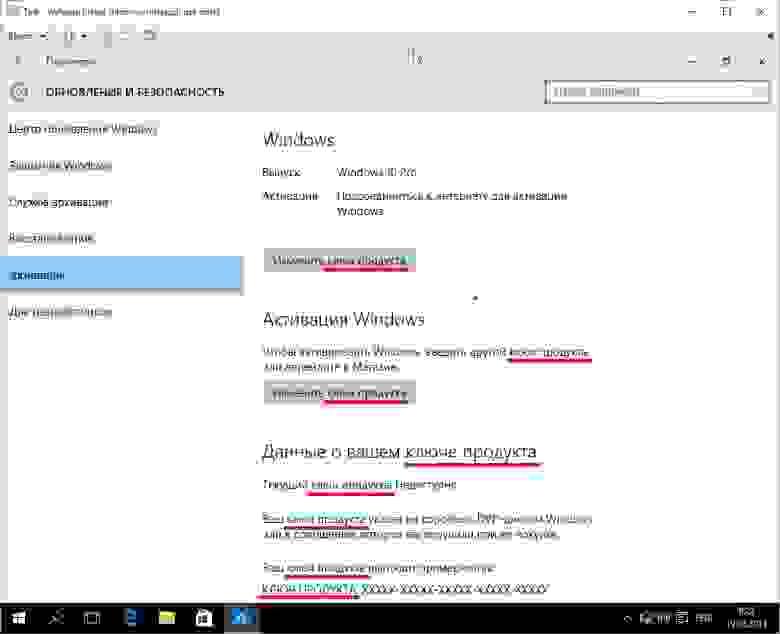Click Изменить ключ продукта below the Windows edition info
780x634 pixels.
[340, 260]
